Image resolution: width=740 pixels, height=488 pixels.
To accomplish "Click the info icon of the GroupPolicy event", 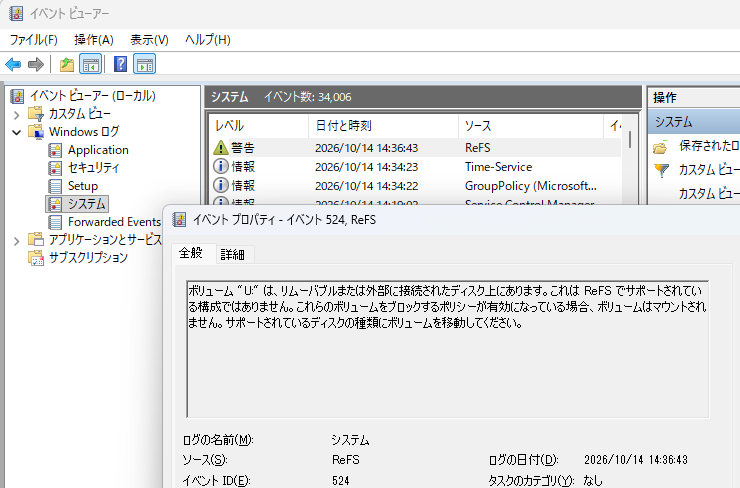I will click(x=220, y=185).
